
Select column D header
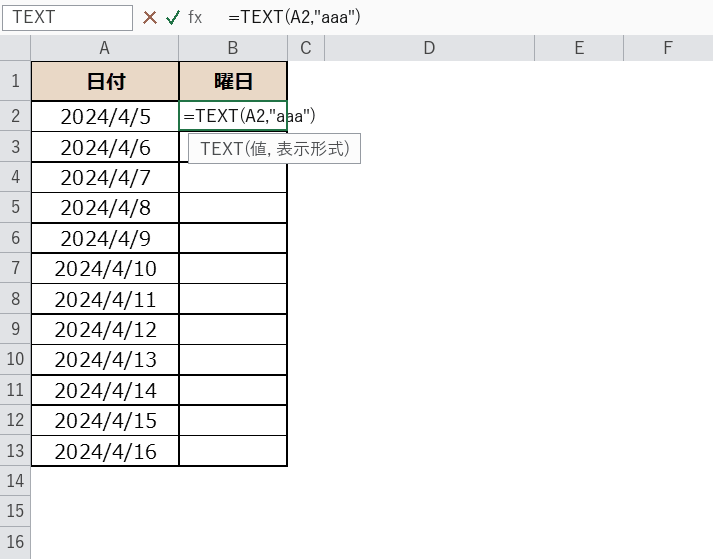pyautogui.click(x=429, y=48)
